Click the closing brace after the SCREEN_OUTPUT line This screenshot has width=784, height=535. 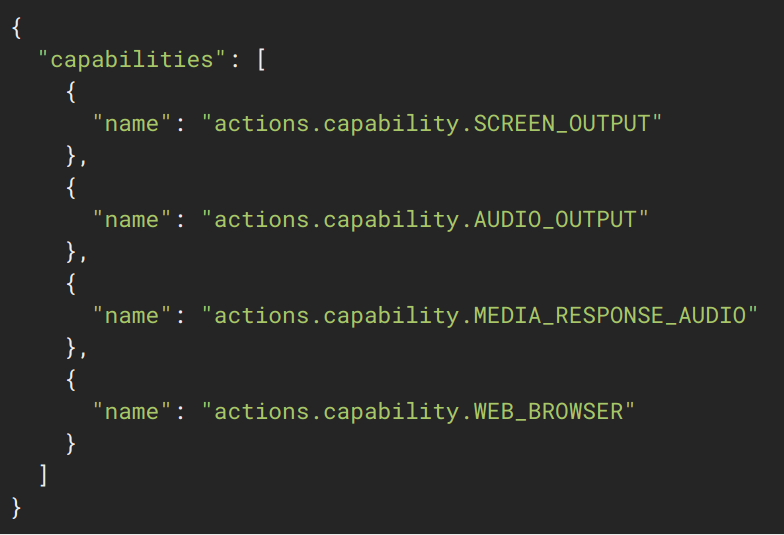pos(71,155)
